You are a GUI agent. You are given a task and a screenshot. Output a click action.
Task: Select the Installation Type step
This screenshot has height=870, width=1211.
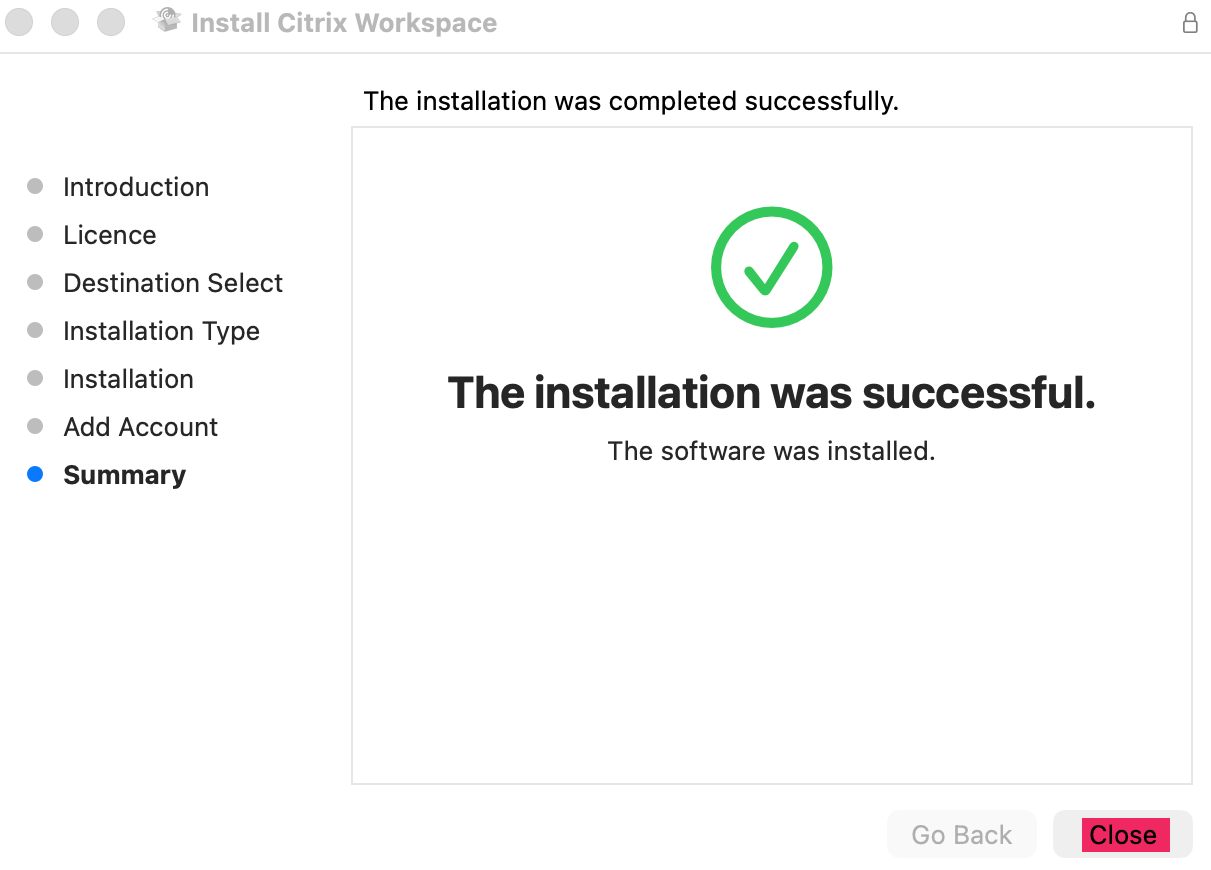(161, 331)
